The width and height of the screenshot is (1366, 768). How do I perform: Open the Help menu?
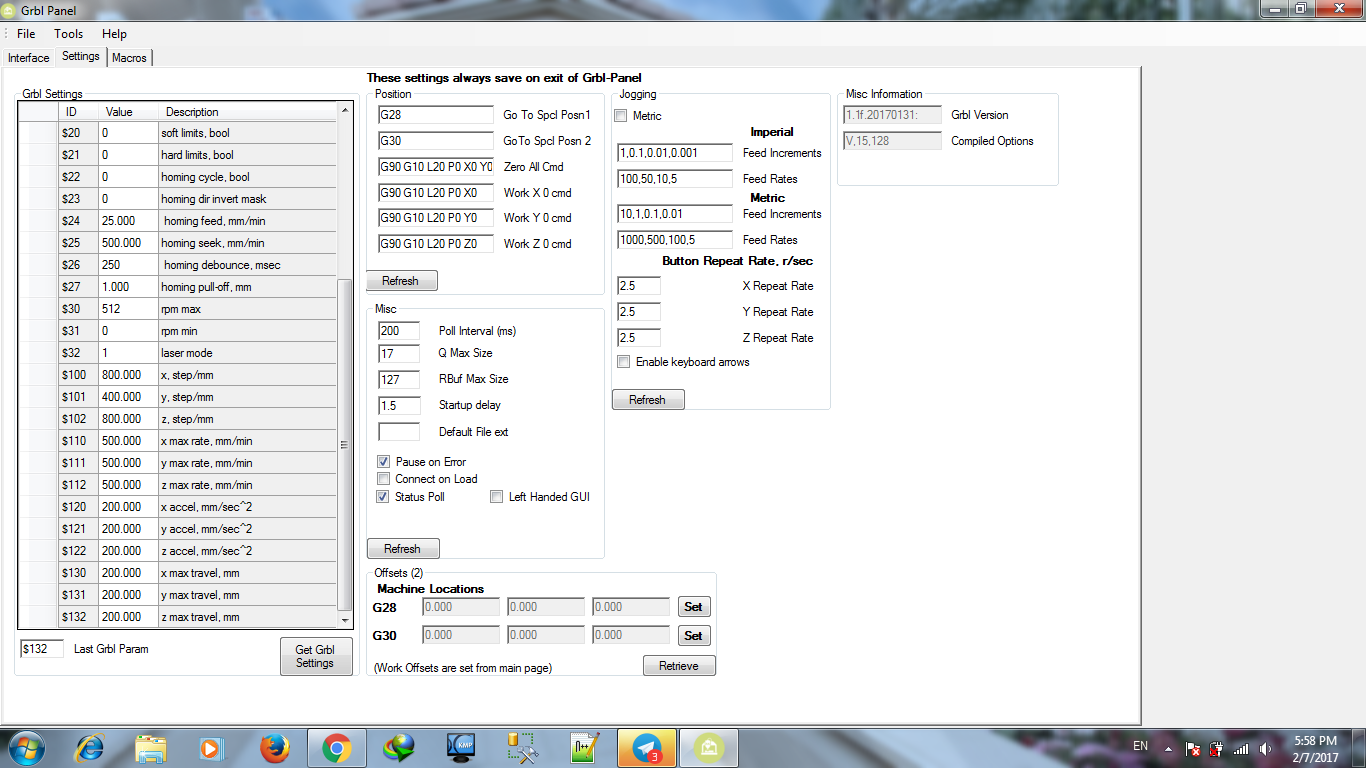point(114,34)
